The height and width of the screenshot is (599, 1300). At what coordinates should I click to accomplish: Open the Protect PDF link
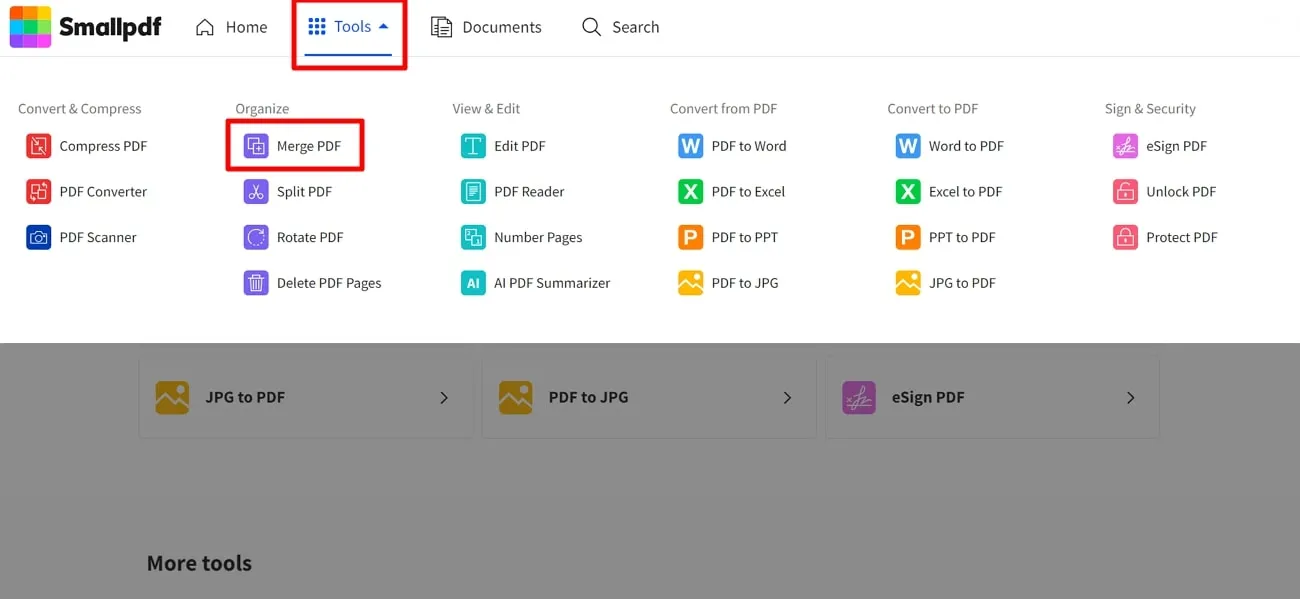(1166, 238)
